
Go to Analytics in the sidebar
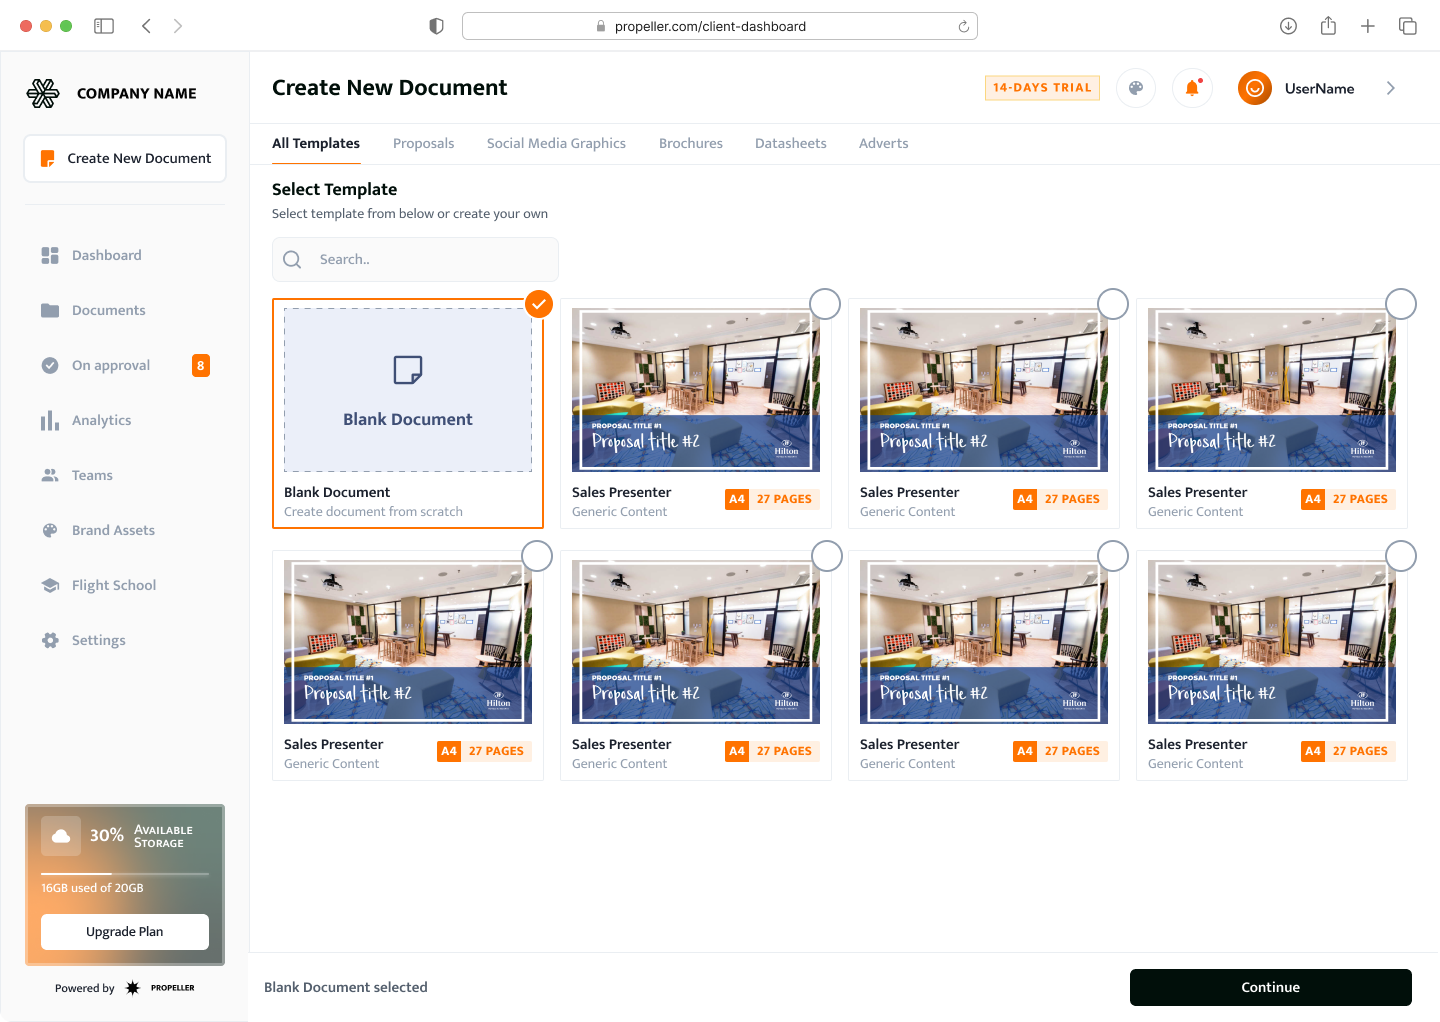pyautogui.click(x=101, y=420)
